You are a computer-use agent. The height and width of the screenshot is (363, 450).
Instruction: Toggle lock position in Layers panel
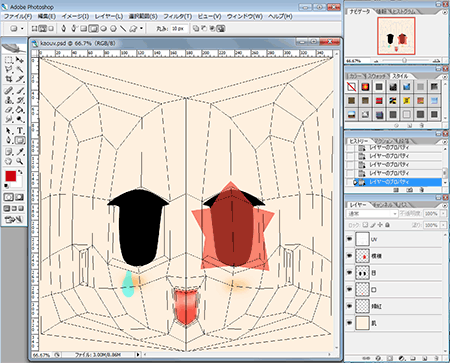click(380, 225)
